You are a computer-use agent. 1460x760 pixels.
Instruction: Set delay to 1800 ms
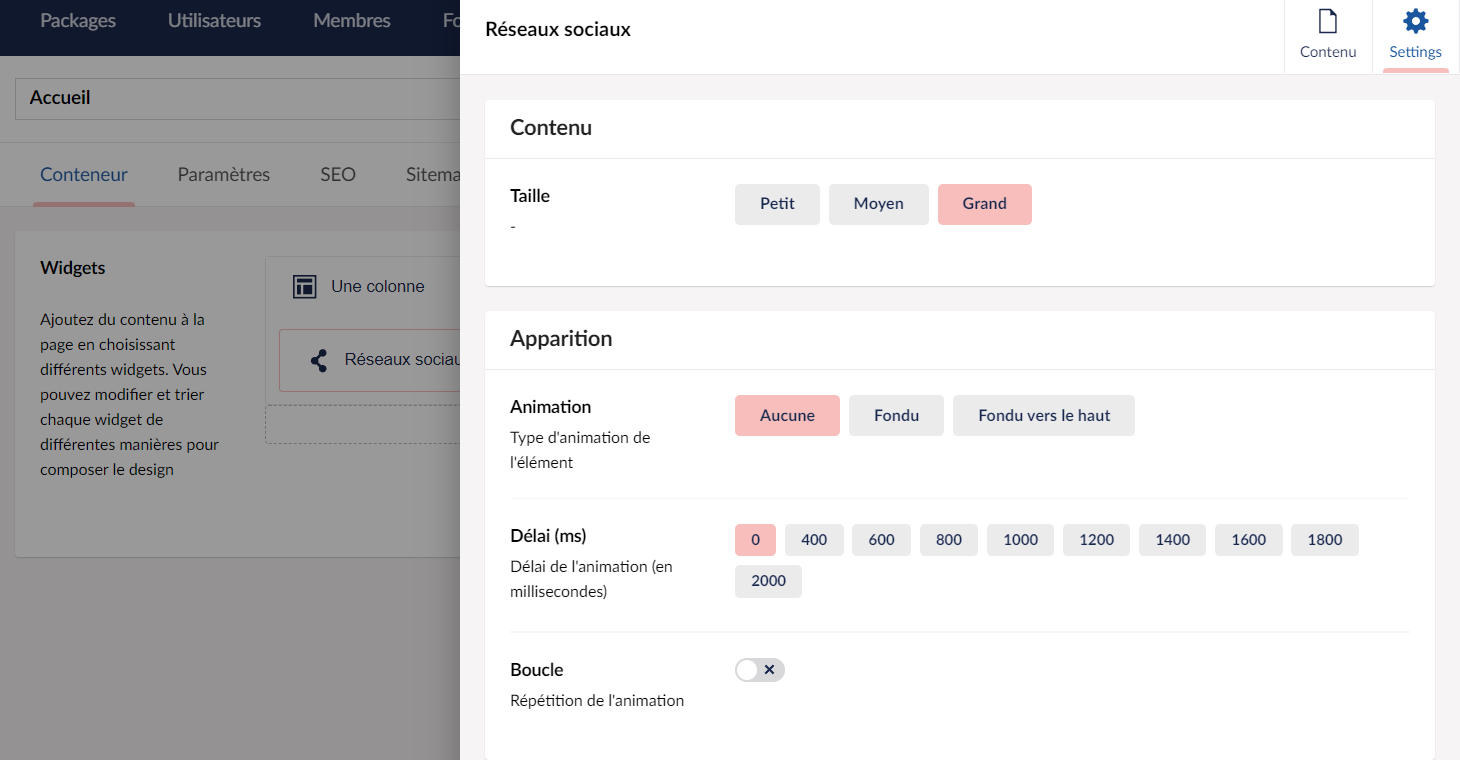point(1325,540)
